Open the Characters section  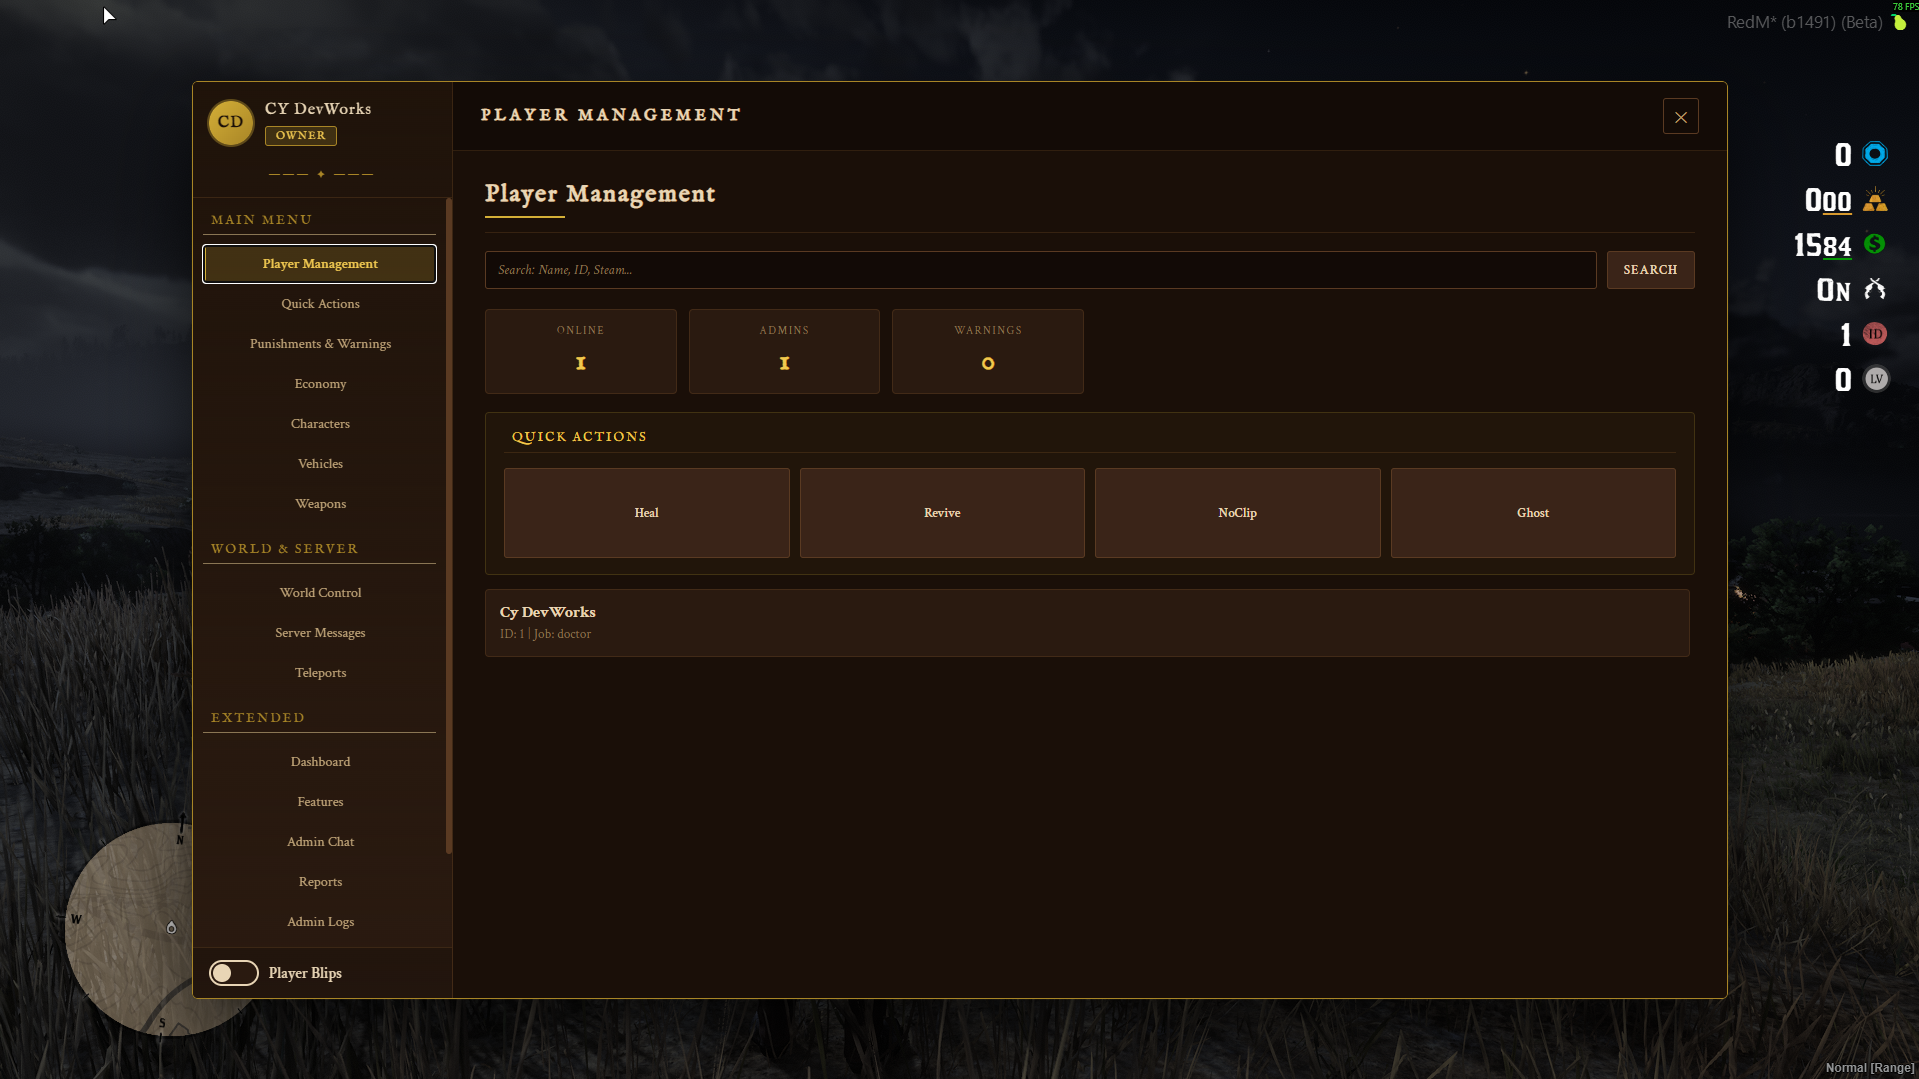click(320, 424)
